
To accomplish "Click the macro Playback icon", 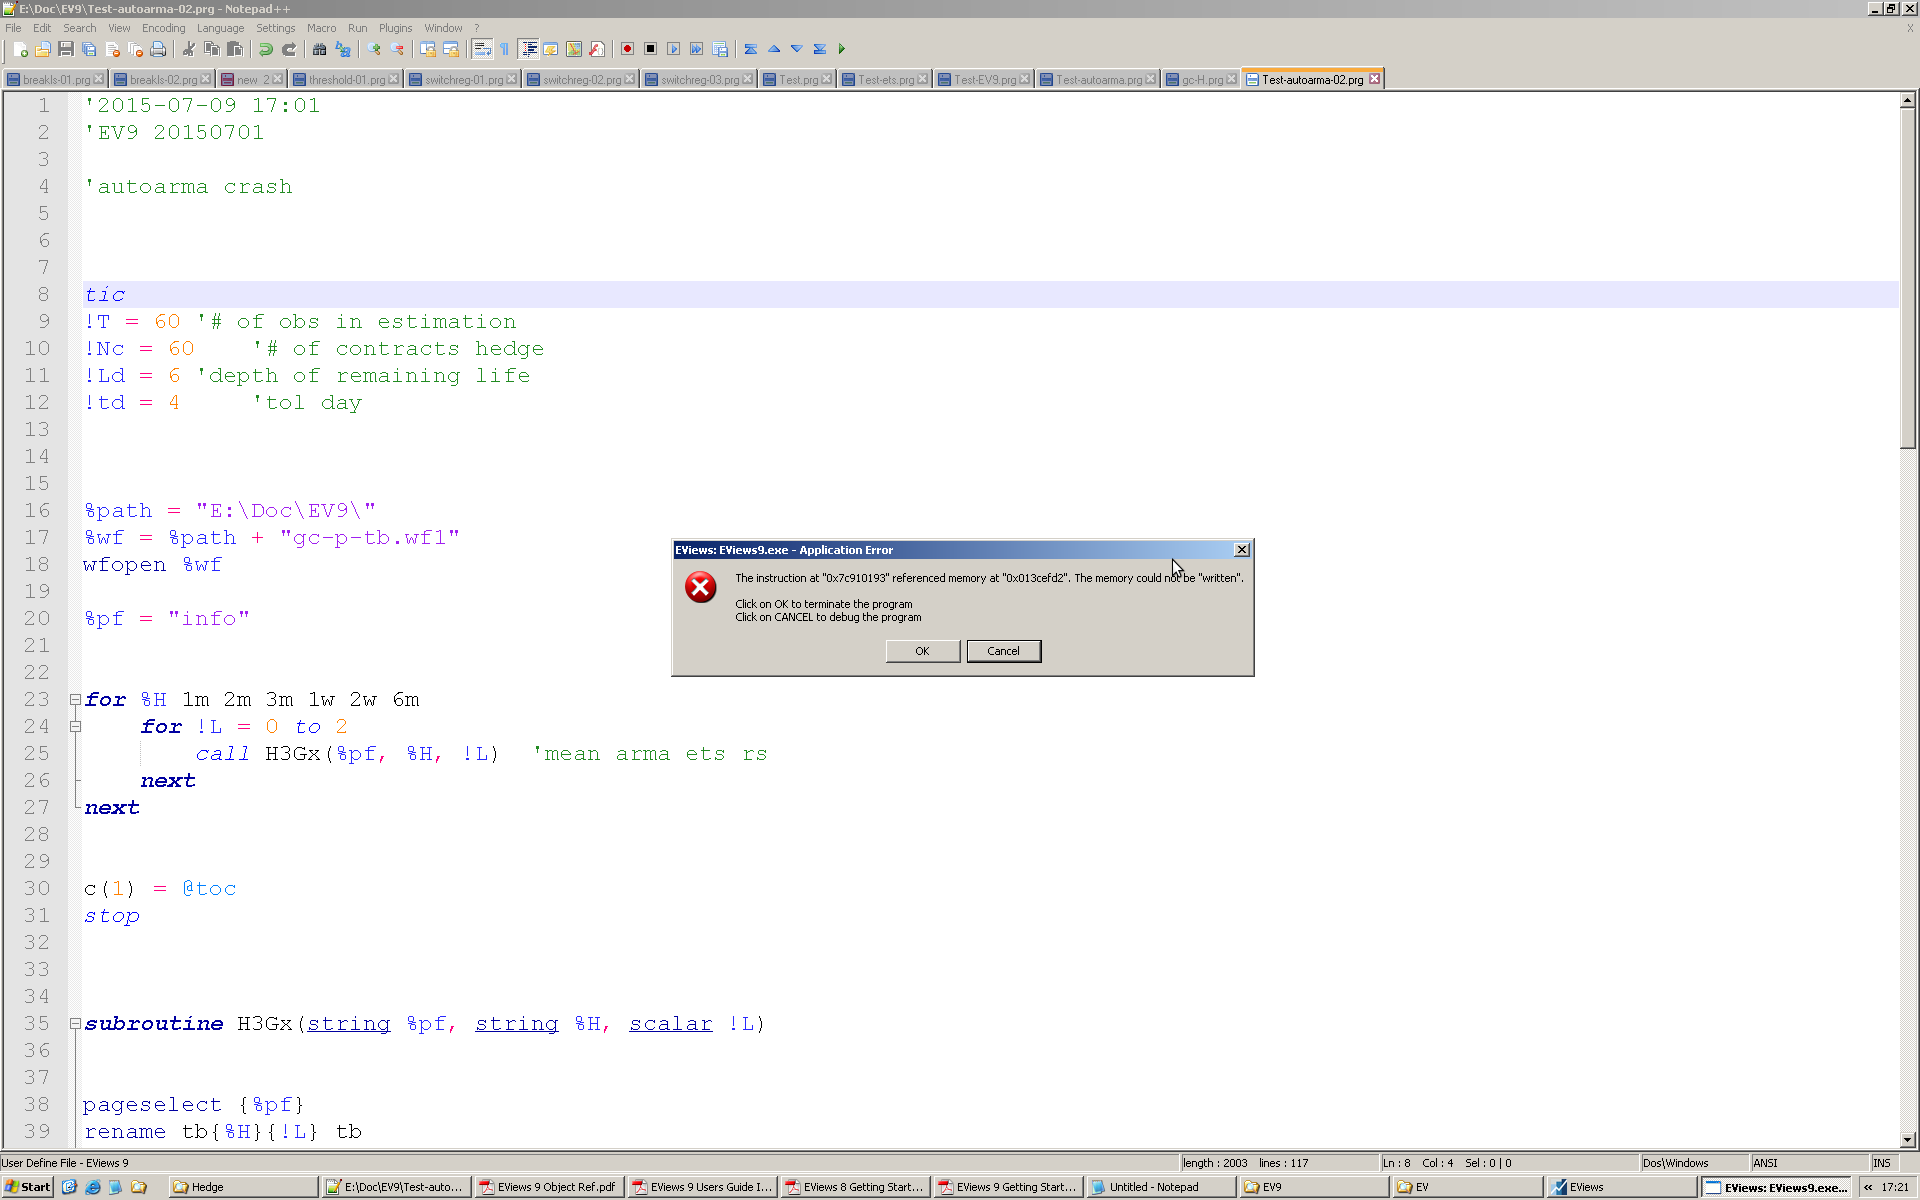I will pyautogui.click(x=673, y=49).
